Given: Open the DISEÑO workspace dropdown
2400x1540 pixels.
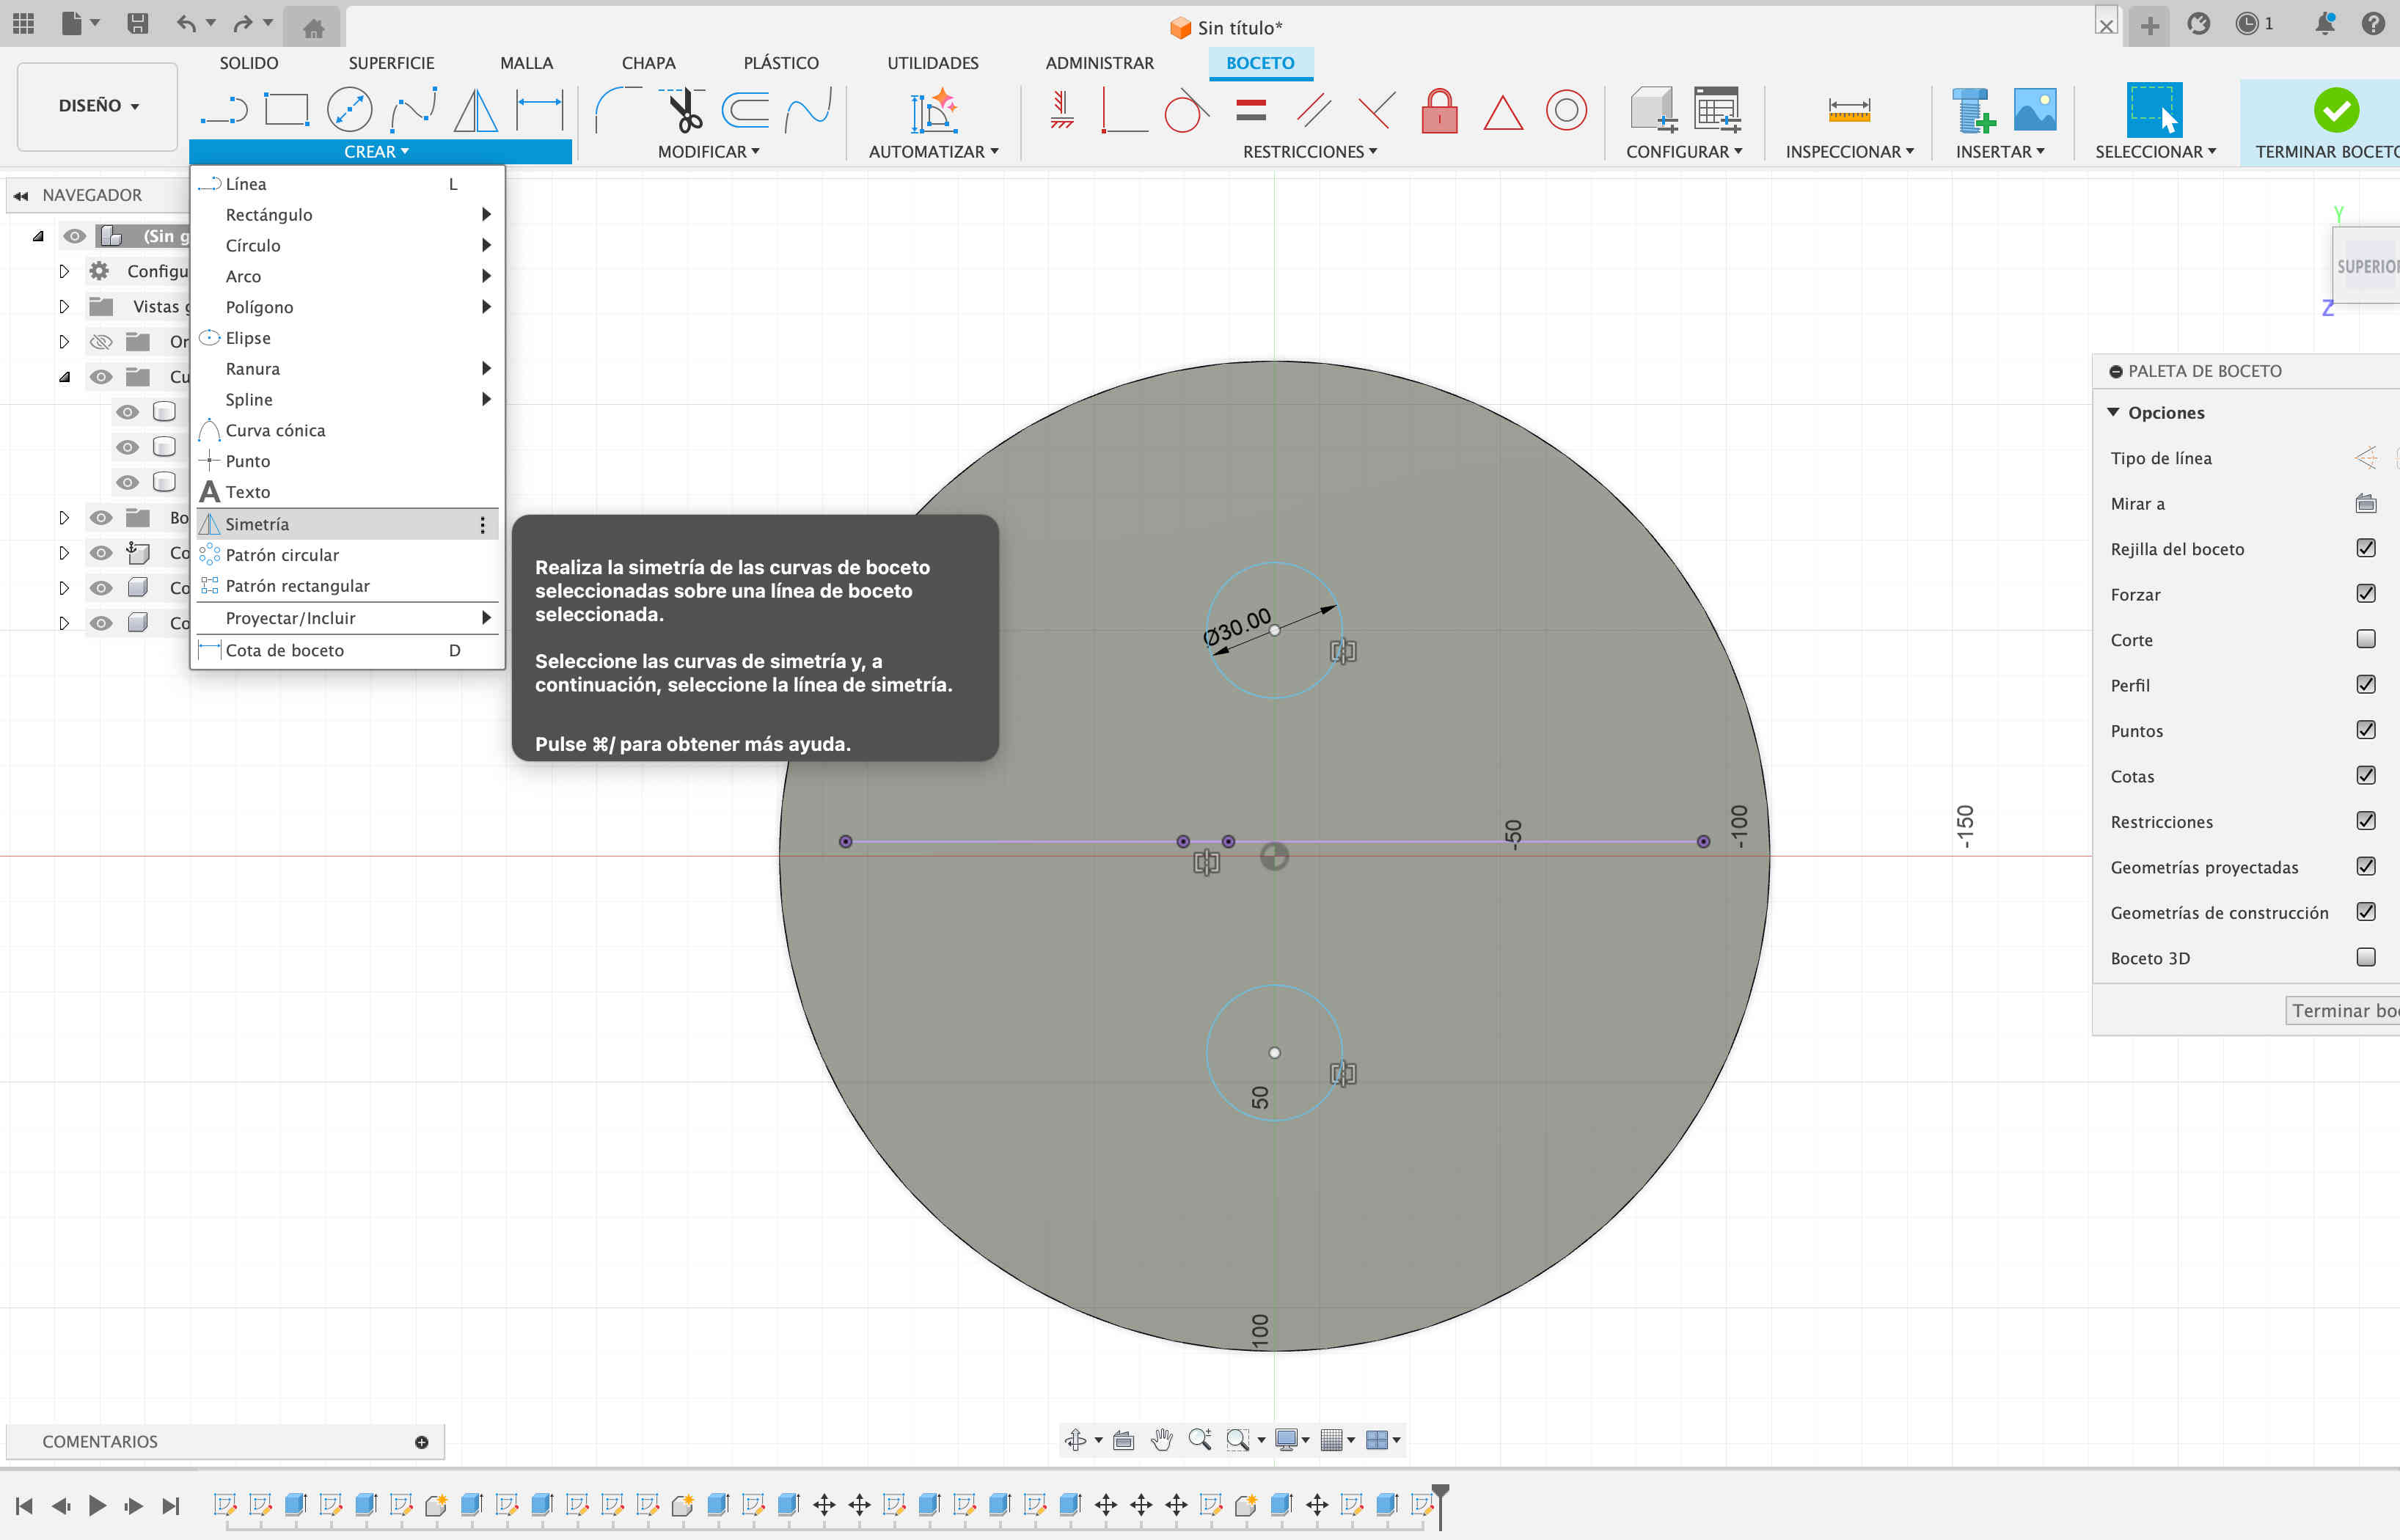Looking at the screenshot, I should [98, 106].
